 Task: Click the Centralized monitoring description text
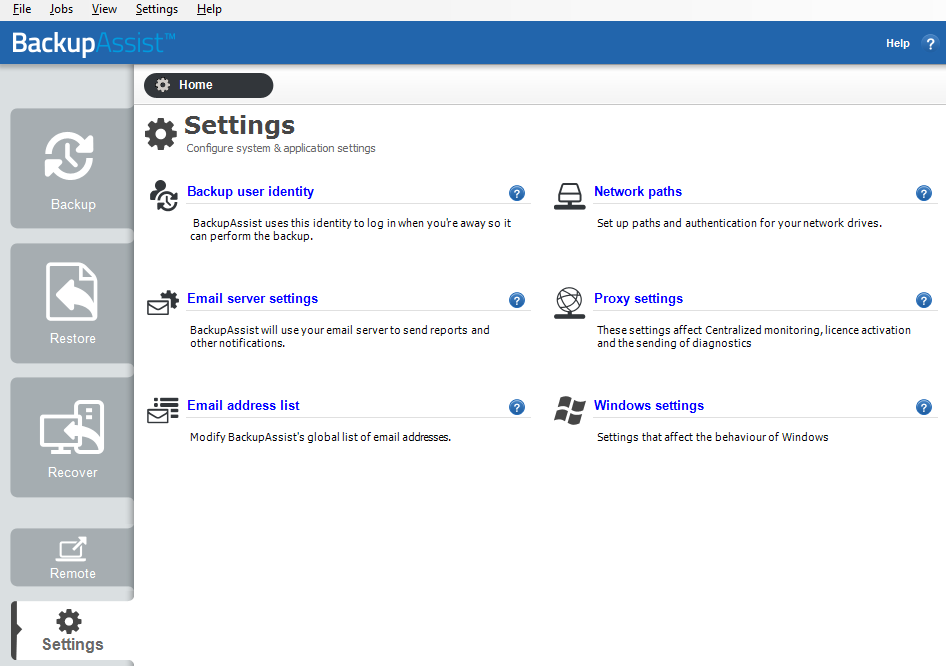click(x=754, y=337)
